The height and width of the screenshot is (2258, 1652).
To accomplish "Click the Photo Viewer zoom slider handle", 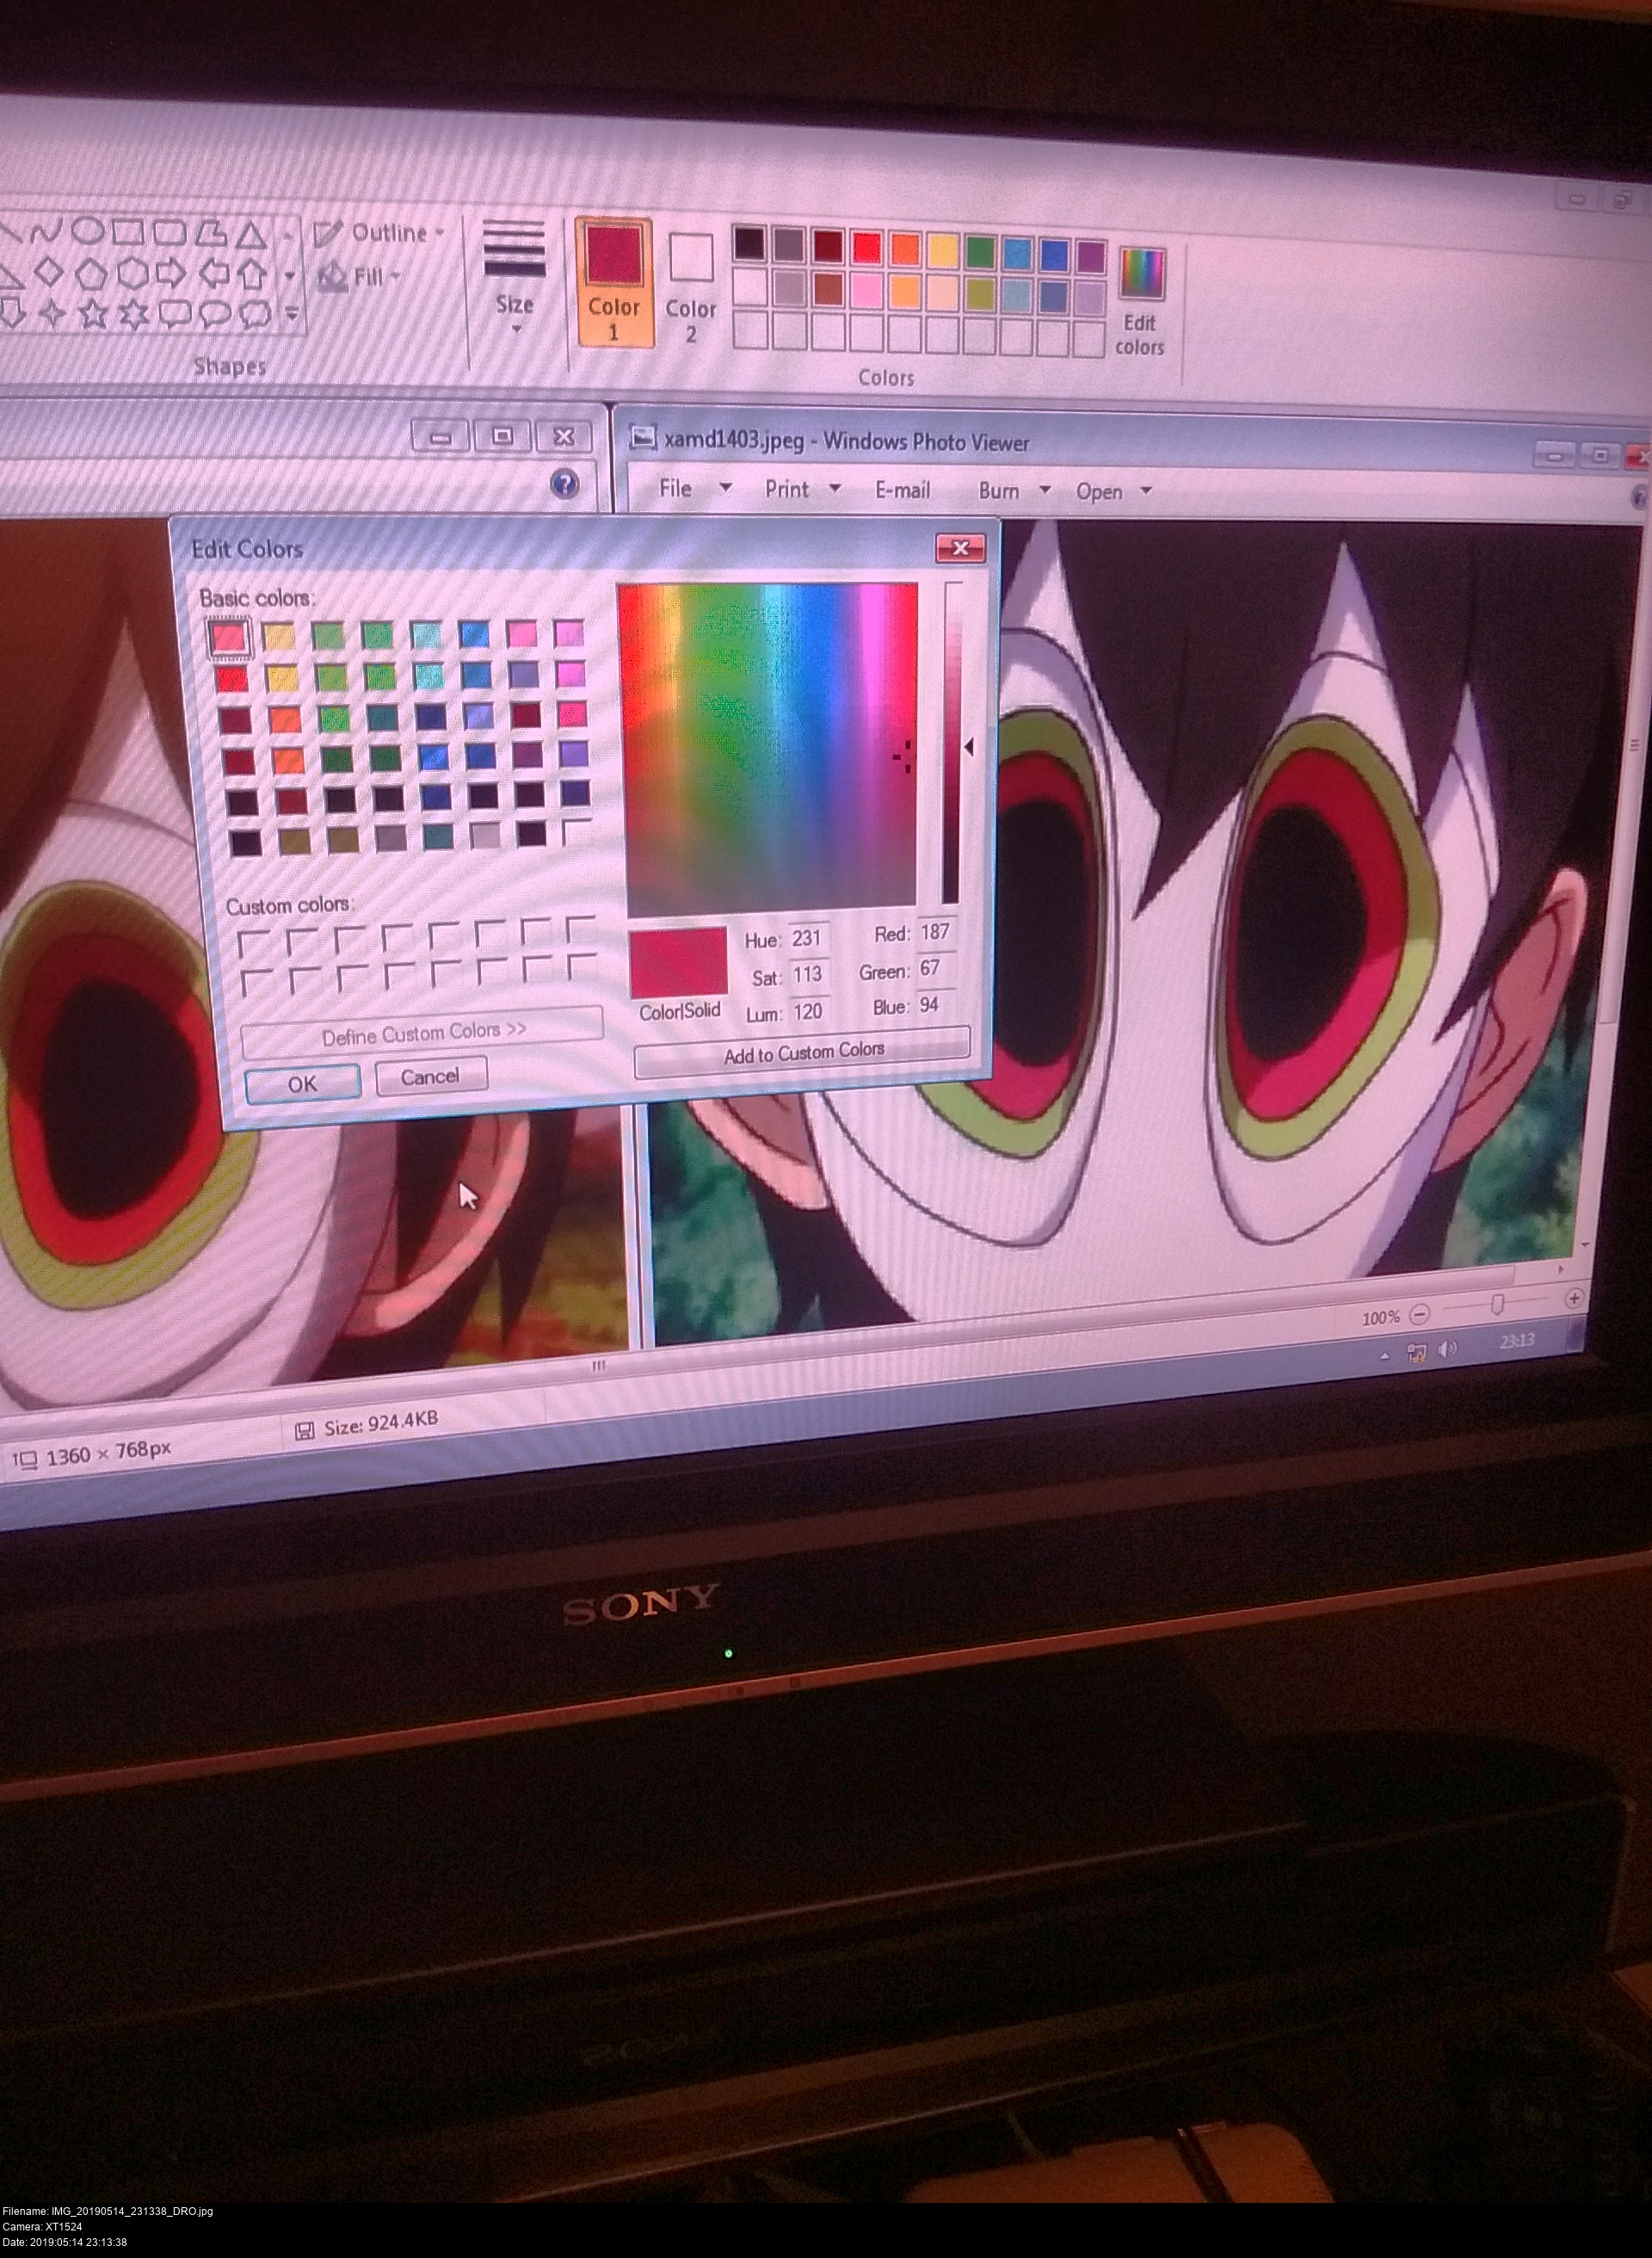I will (1497, 1304).
